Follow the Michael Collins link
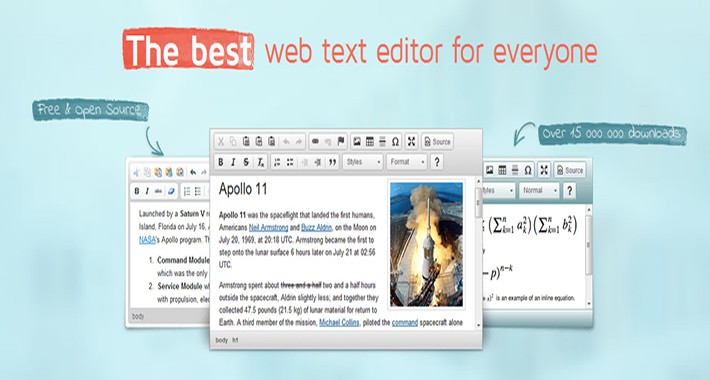Image resolution: width=710 pixels, height=380 pixels. 339,322
